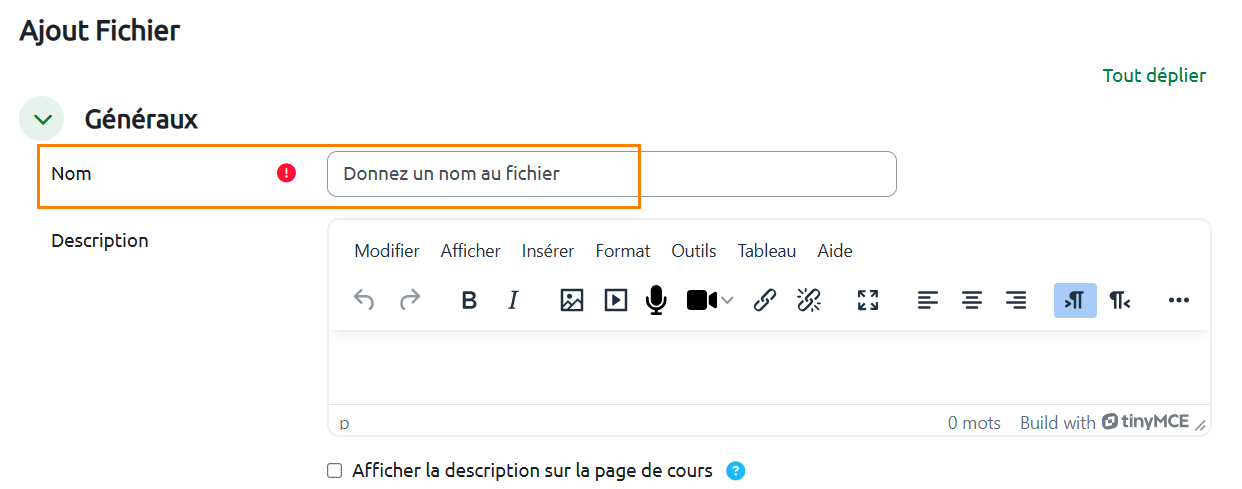Reveal more toolbar items with the ellipsis
1242x489 pixels.
pos(1179,300)
